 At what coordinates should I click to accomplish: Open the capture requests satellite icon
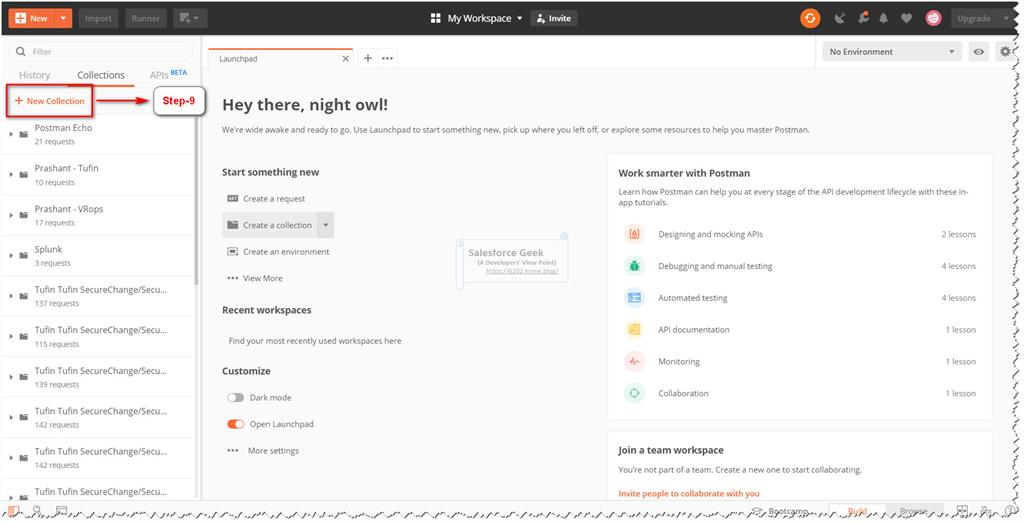pos(840,18)
